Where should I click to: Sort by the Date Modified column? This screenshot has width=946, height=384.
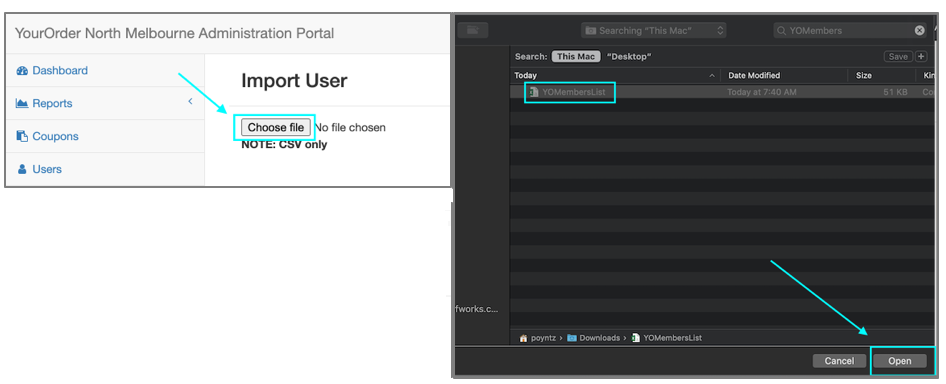coord(754,75)
